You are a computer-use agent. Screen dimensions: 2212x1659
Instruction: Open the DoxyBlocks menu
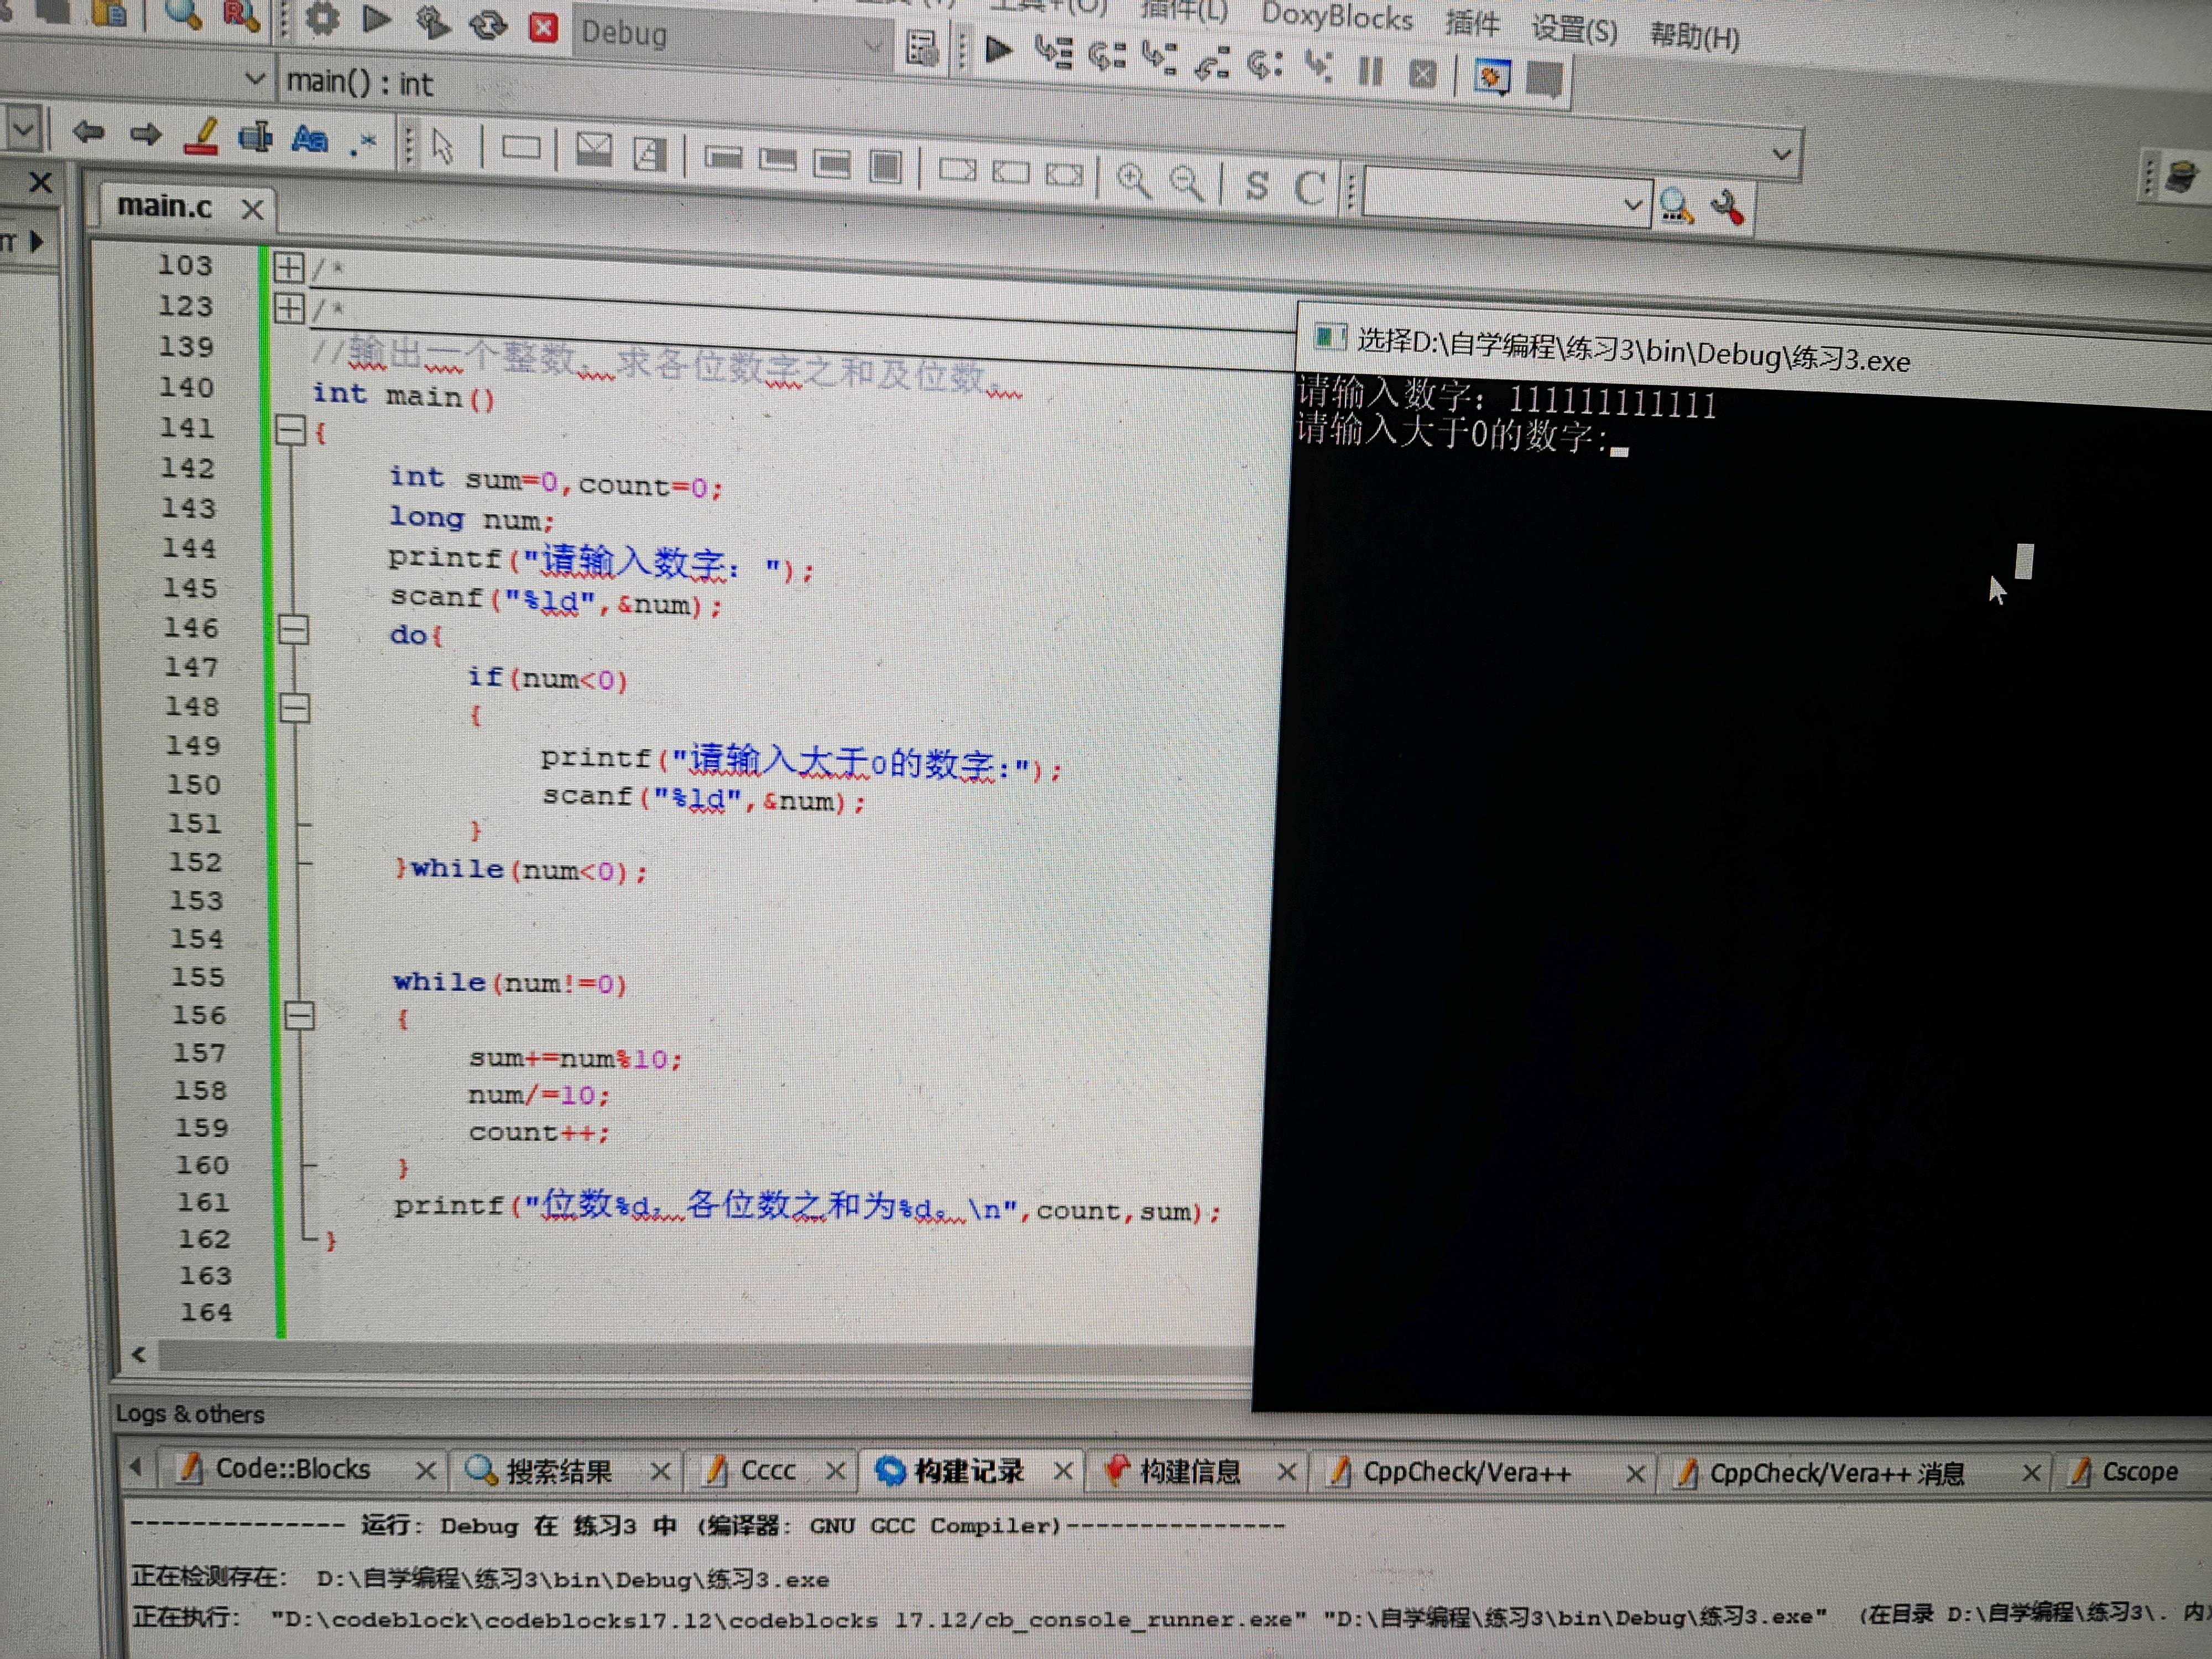1336,16
